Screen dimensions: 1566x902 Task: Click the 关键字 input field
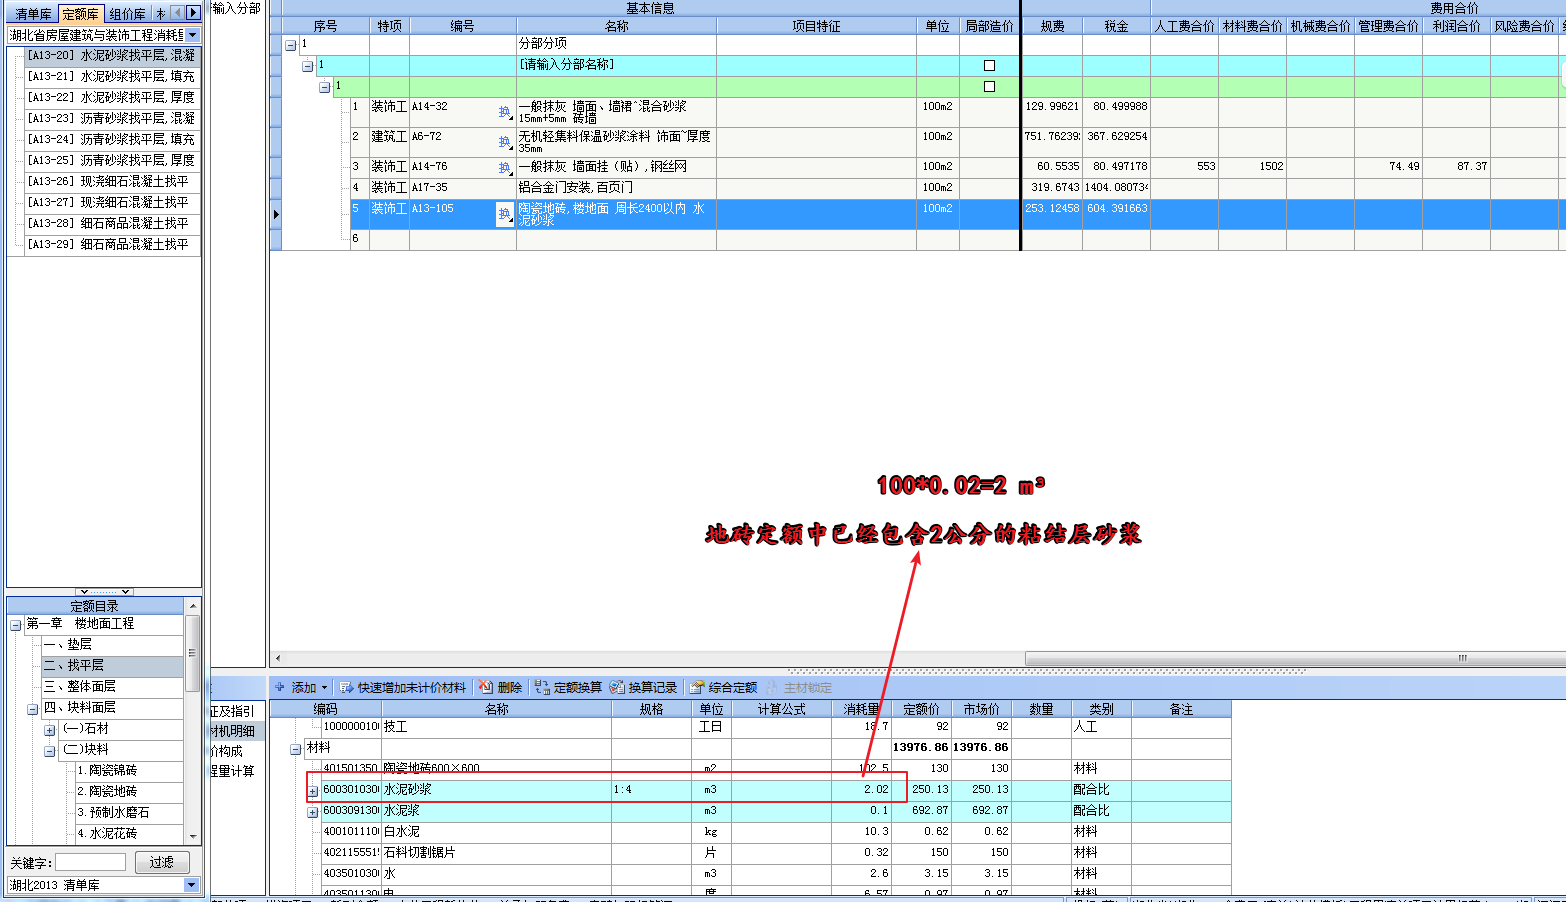pyautogui.click(x=92, y=862)
